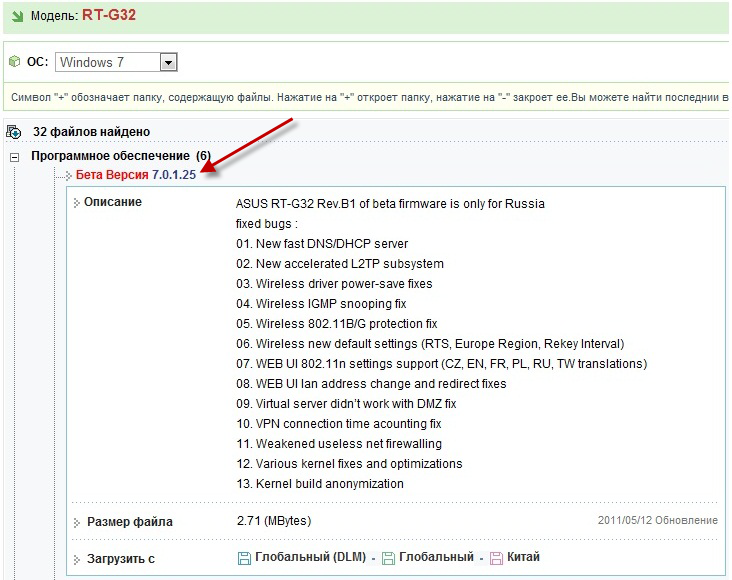
Task: Click the pink disk icon for Китай
Action: click(496, 558)
